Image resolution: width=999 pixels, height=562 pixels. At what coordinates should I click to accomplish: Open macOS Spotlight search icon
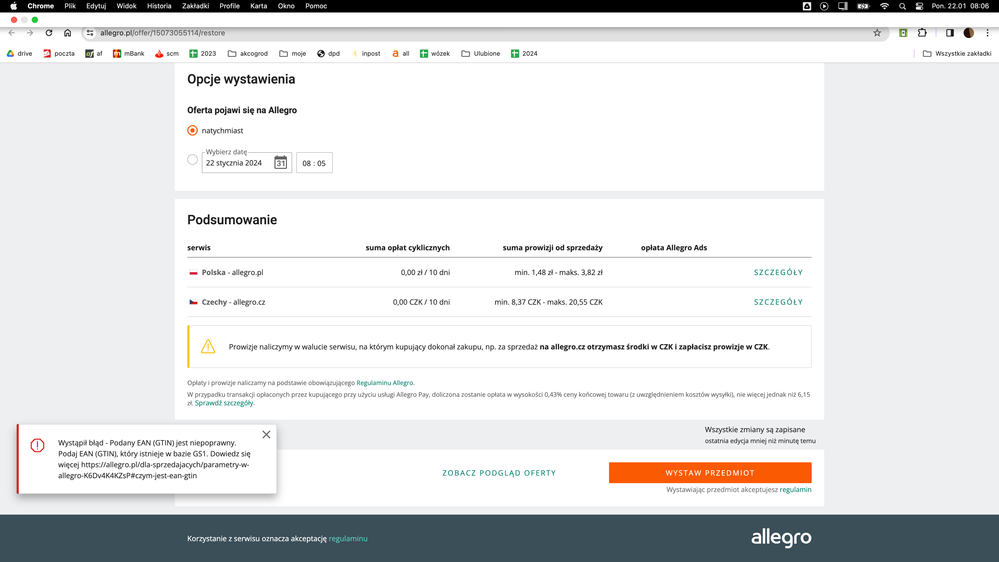pos(902,6)
